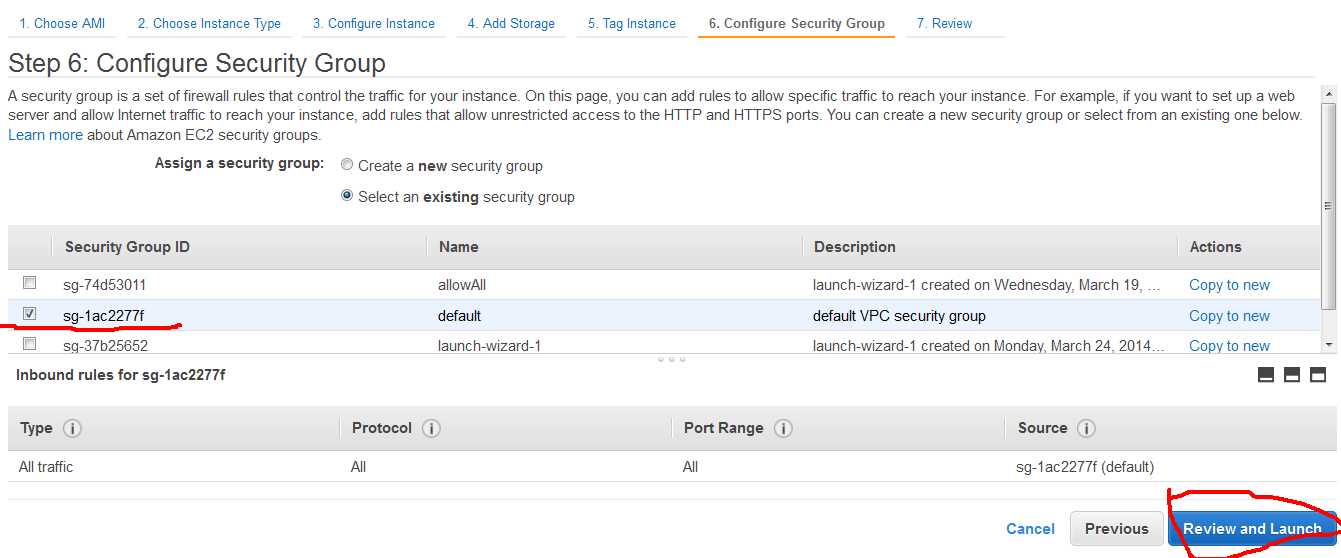Screen dimensions: 1341x558
Task: Click the info icon beside Type
Action: 72,428
